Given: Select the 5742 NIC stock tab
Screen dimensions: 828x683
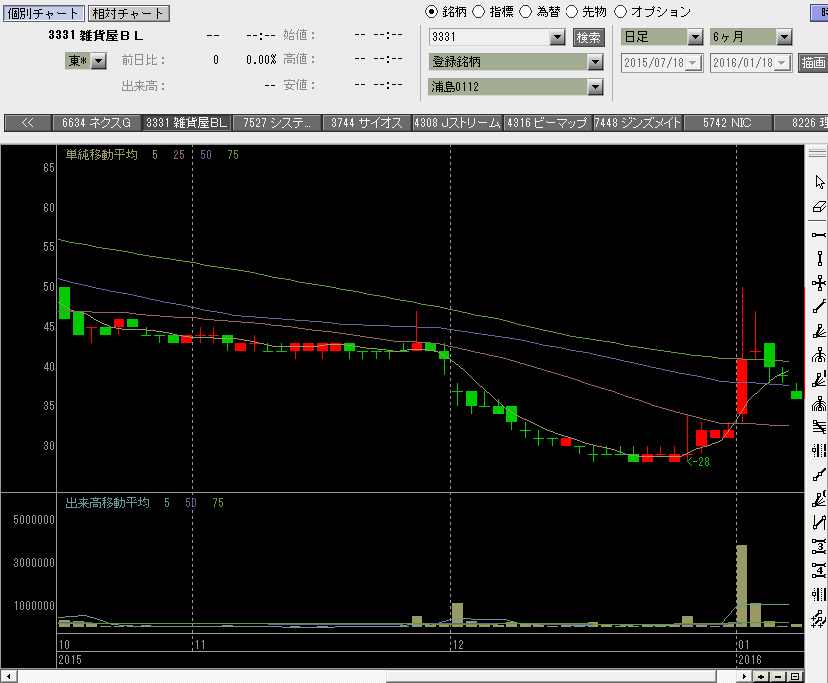Looking at the screenshot, I should tap(727, 123).
